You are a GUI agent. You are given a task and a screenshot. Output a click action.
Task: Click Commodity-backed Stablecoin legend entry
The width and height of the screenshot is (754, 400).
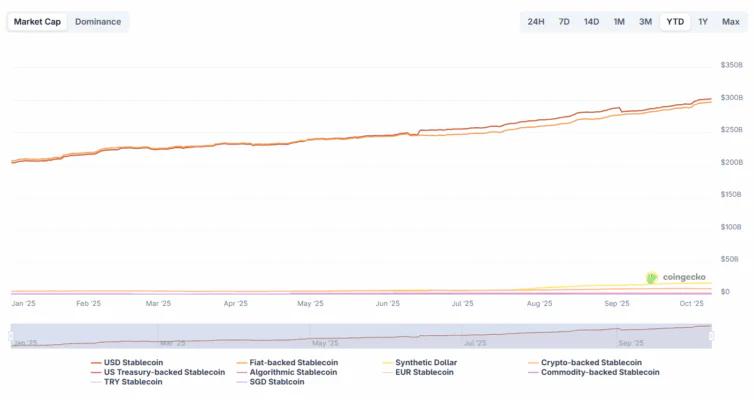click(x=599, y=372)
